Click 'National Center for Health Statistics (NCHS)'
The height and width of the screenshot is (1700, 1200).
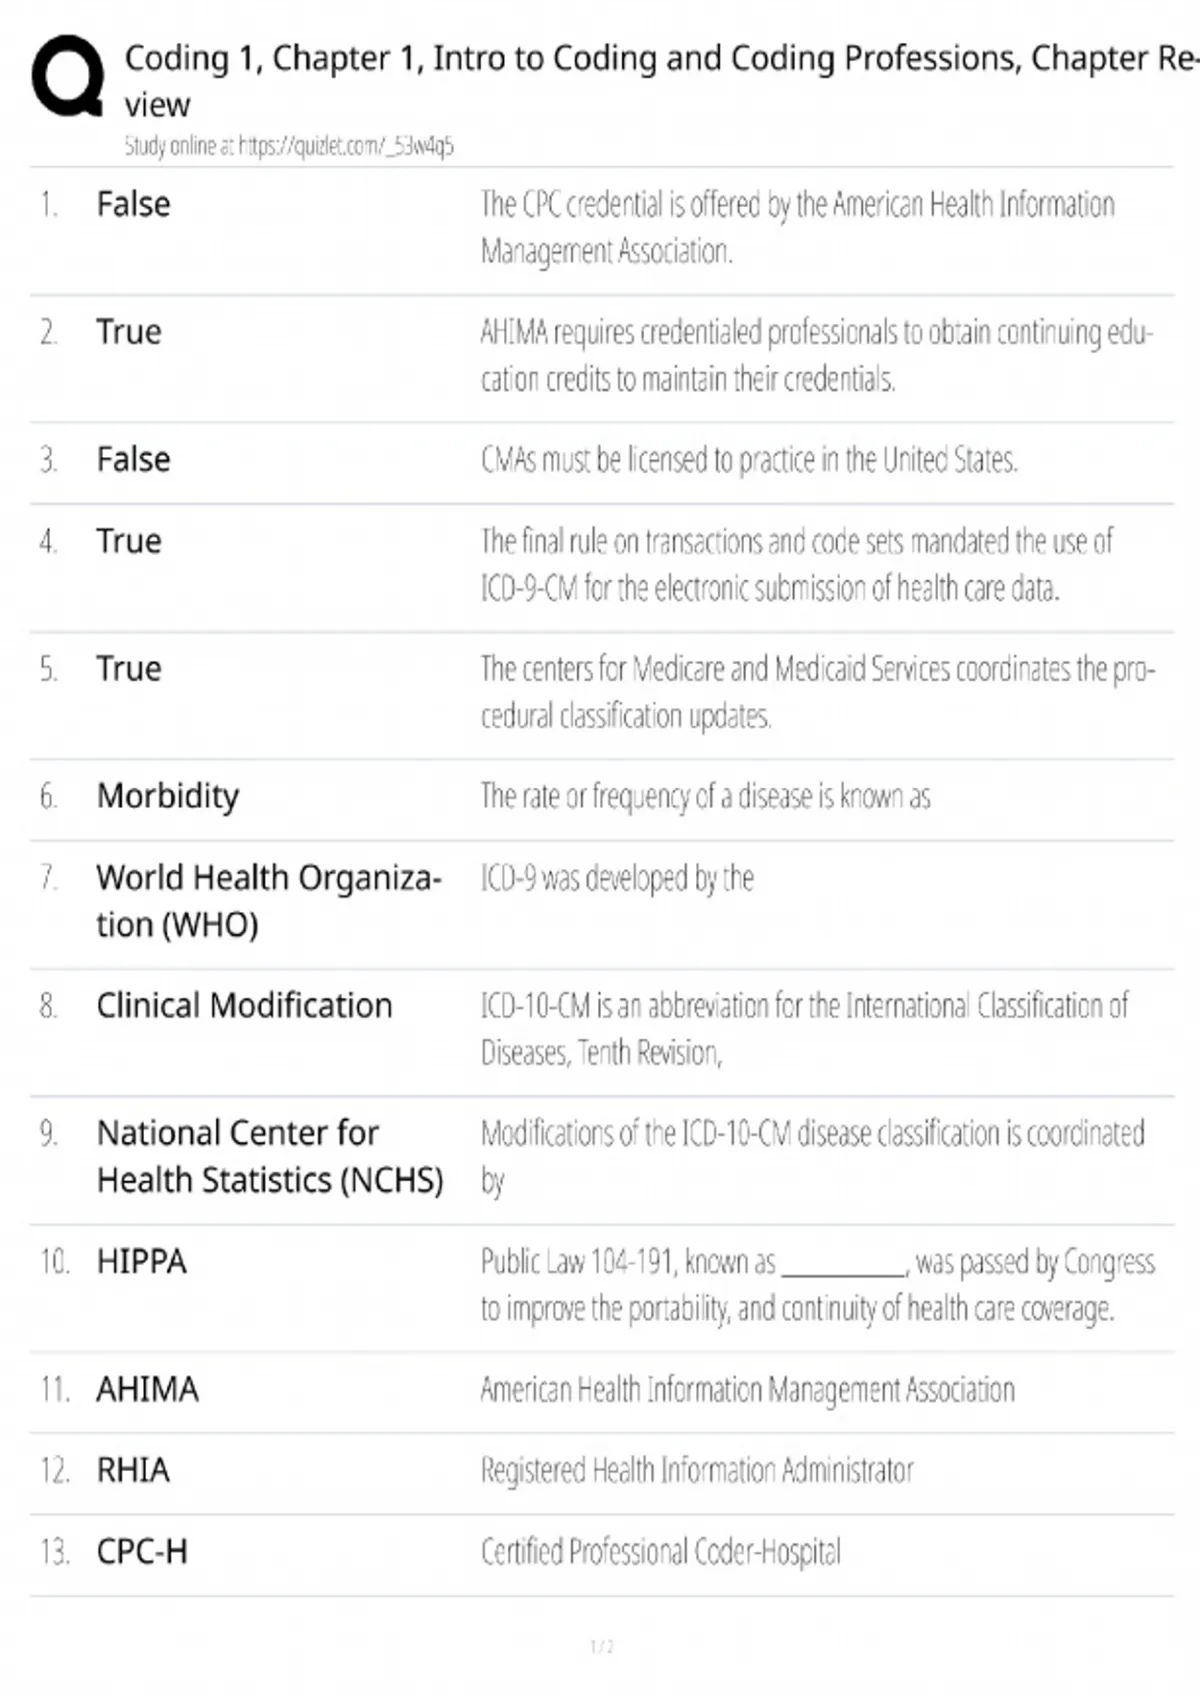(269, 1156)
